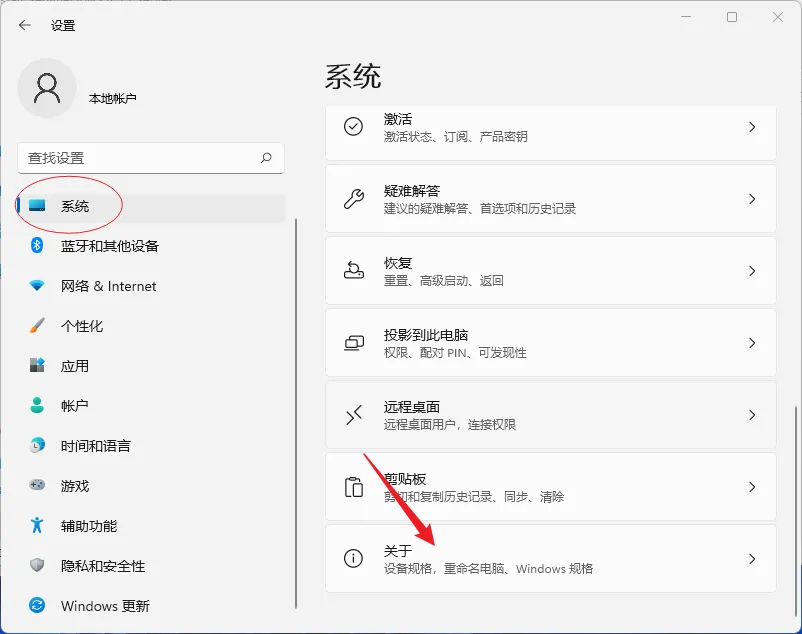The width and height of the screenshot is (802, 634).
Task: Click the right pane vertical scrollbar
Action: click(795, 511)
